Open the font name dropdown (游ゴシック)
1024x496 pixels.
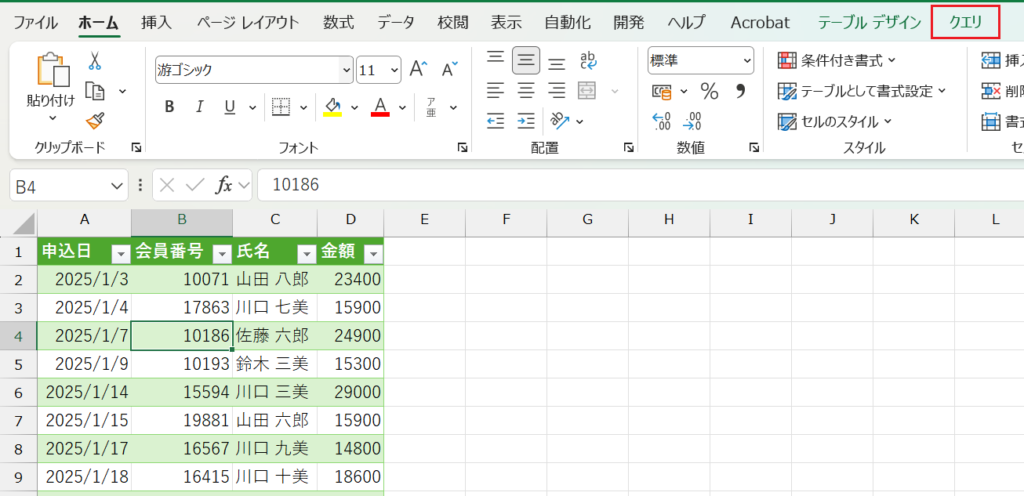pyautogui.click(x=346, y=70)
